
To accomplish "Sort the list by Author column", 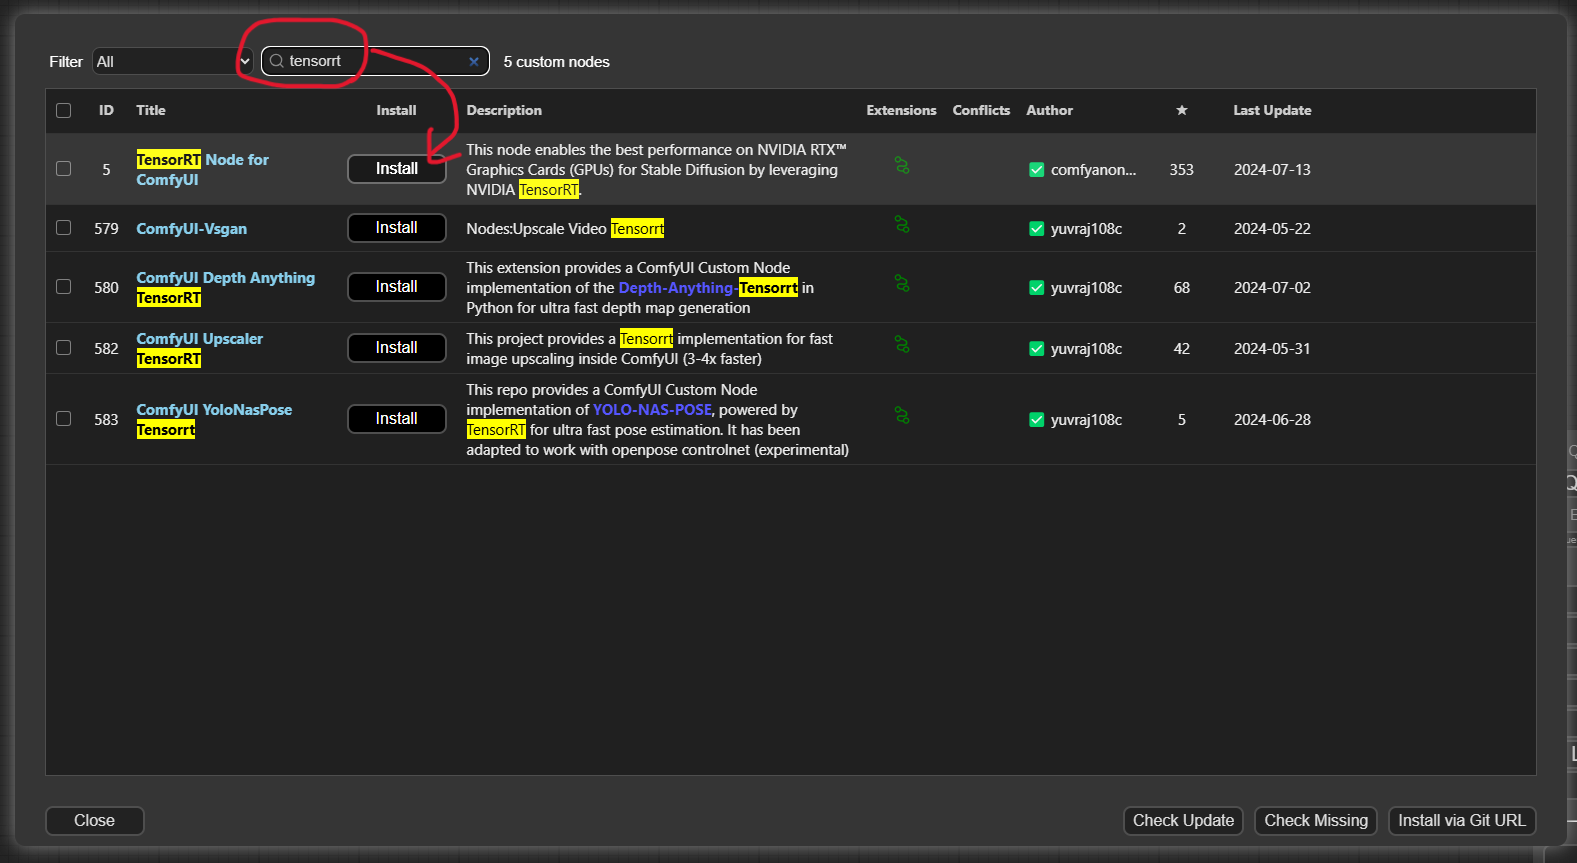I will [1049, 110].
